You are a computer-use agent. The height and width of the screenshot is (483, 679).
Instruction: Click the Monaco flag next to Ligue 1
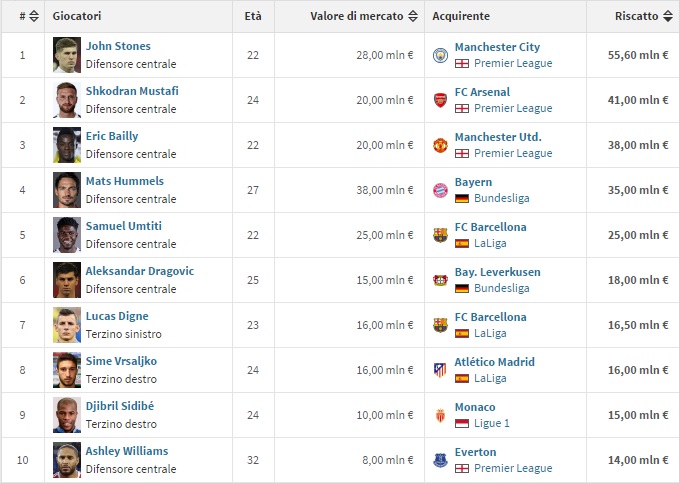point(462,423)
